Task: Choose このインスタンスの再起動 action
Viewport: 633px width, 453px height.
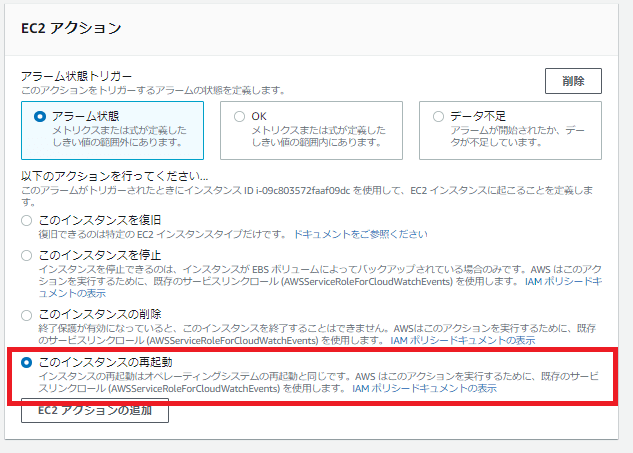Action: click(x=27, y=363)
